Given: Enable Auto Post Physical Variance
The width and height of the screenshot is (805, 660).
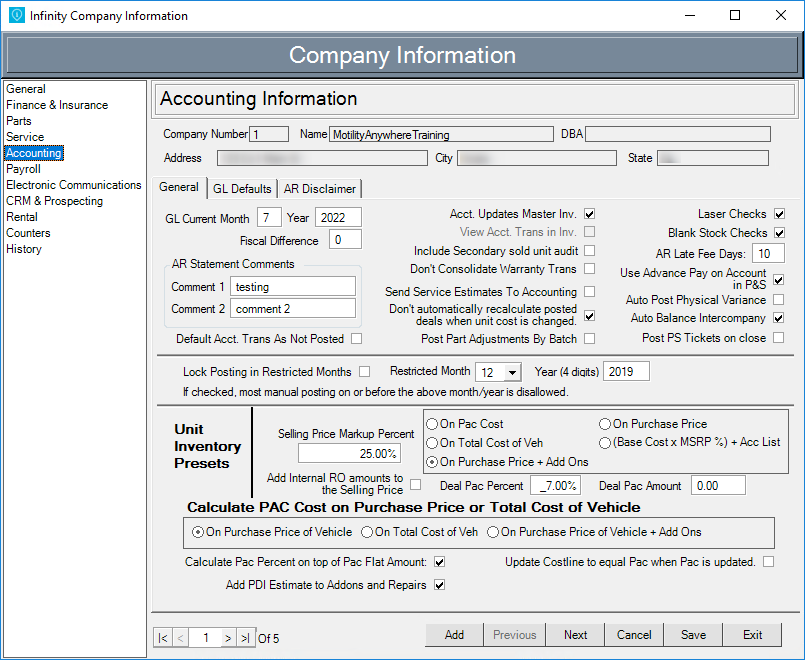Looking at the screenshot, I should coord(779,299).
